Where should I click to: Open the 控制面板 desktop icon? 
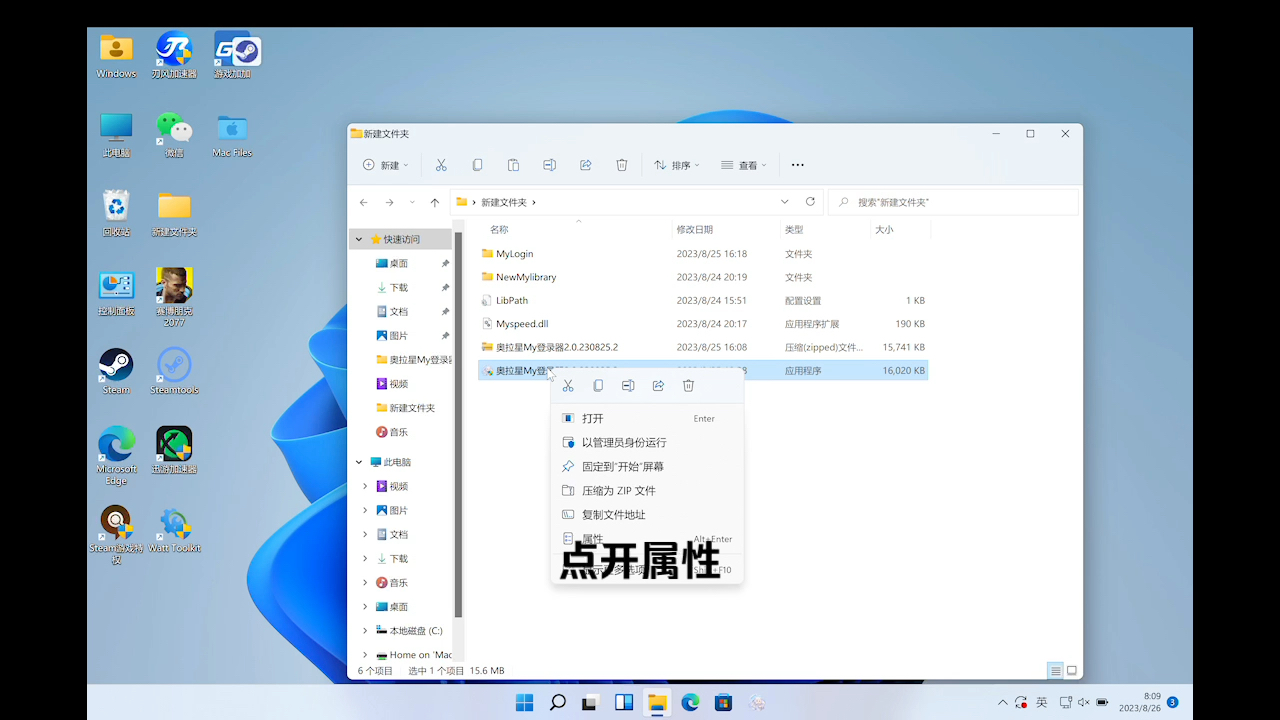(x=116, y=292)
